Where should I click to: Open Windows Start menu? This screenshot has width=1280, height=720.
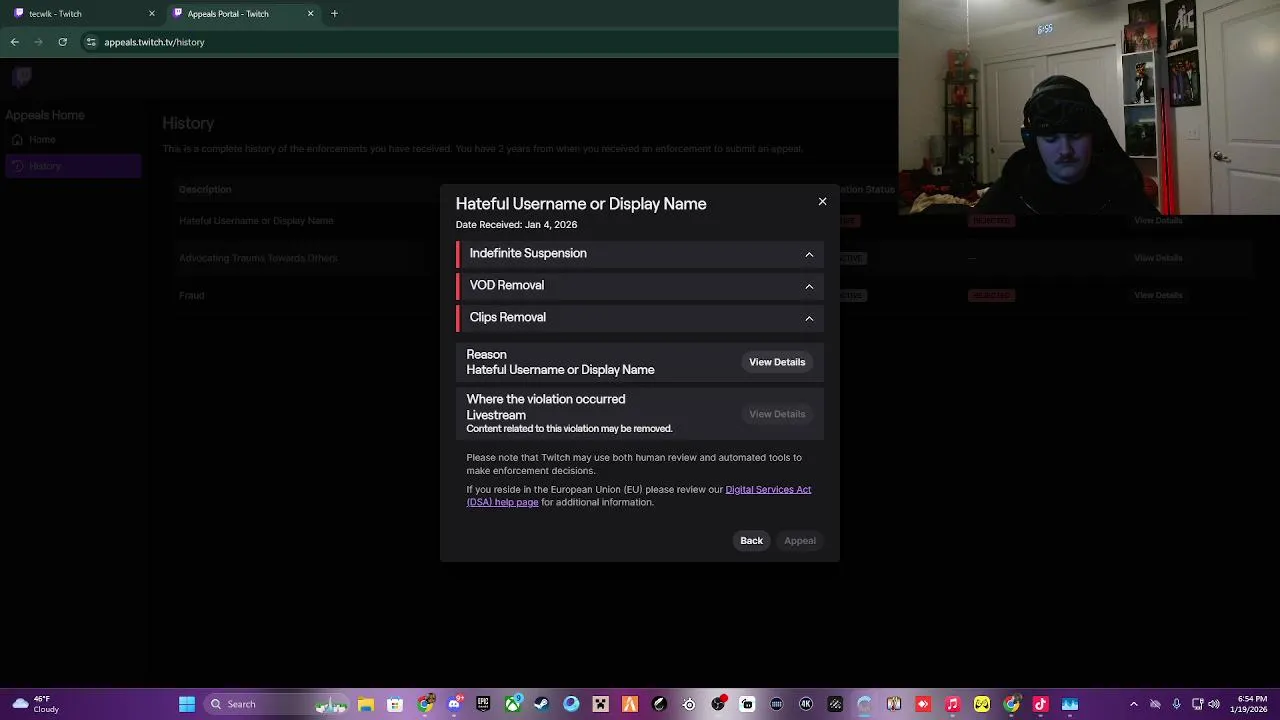[x=187, y=704]
